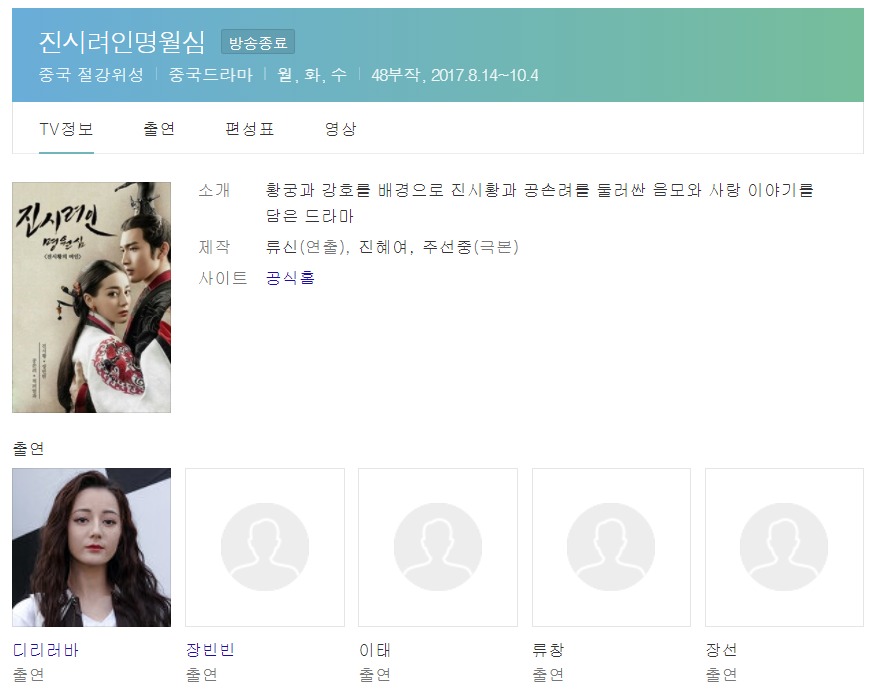
Task: Click the 류창 cast name
Action: coord(548,650)
